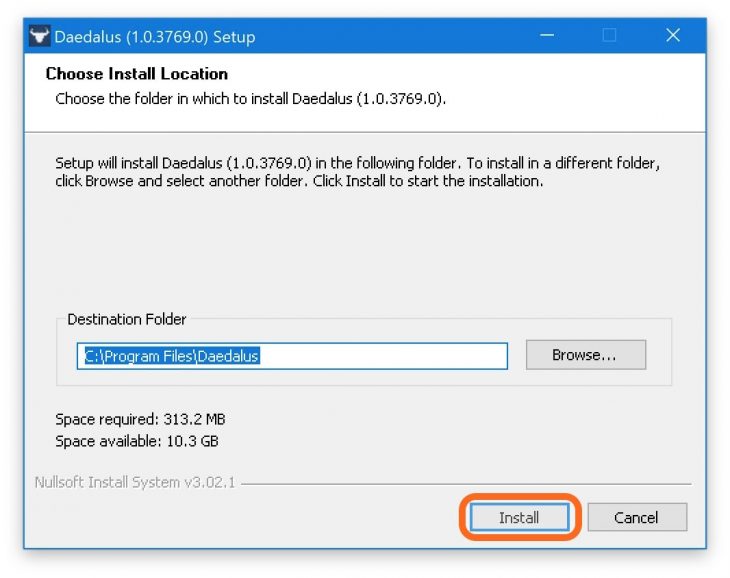This screenshot has height=578, width=730.
Task: Focus the Destination Folder path field
Action: coord(292,356)
